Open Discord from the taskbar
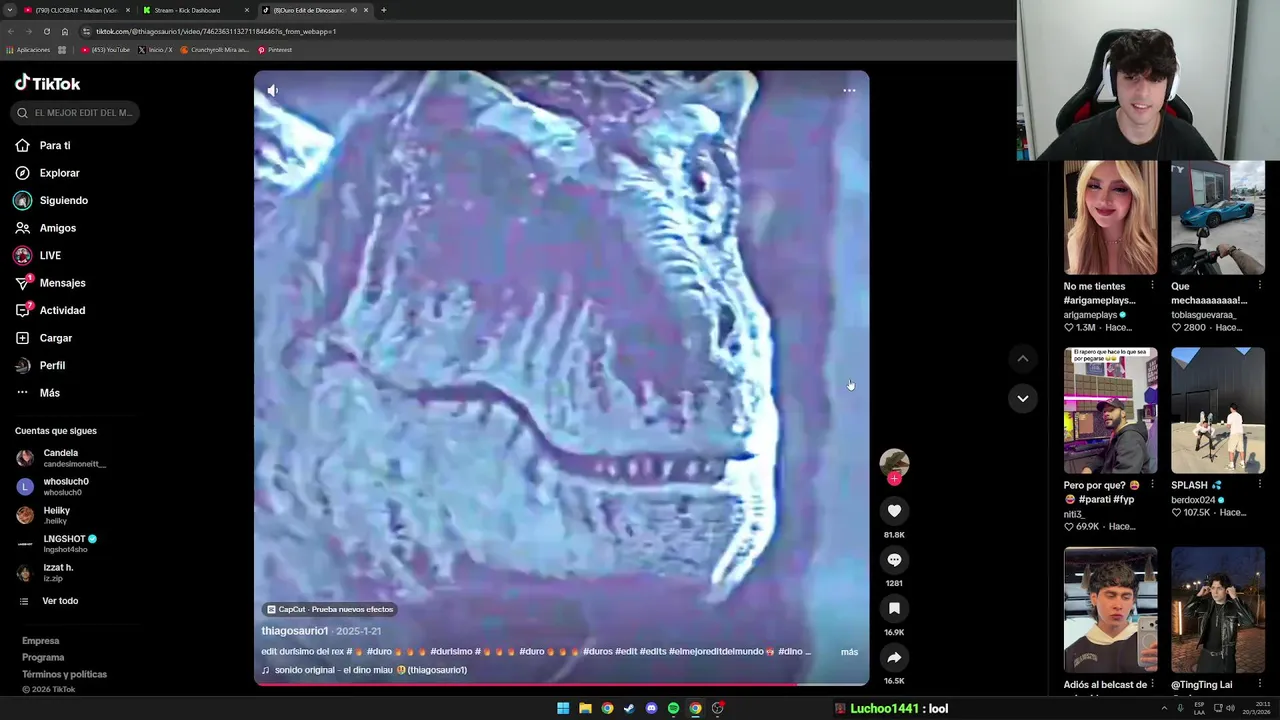This screenshot has height=720, width=1280. [651, 708]
